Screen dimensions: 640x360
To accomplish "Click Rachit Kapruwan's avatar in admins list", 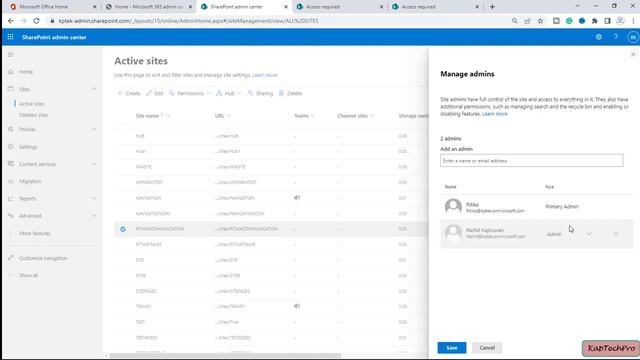I will point(453,233).
